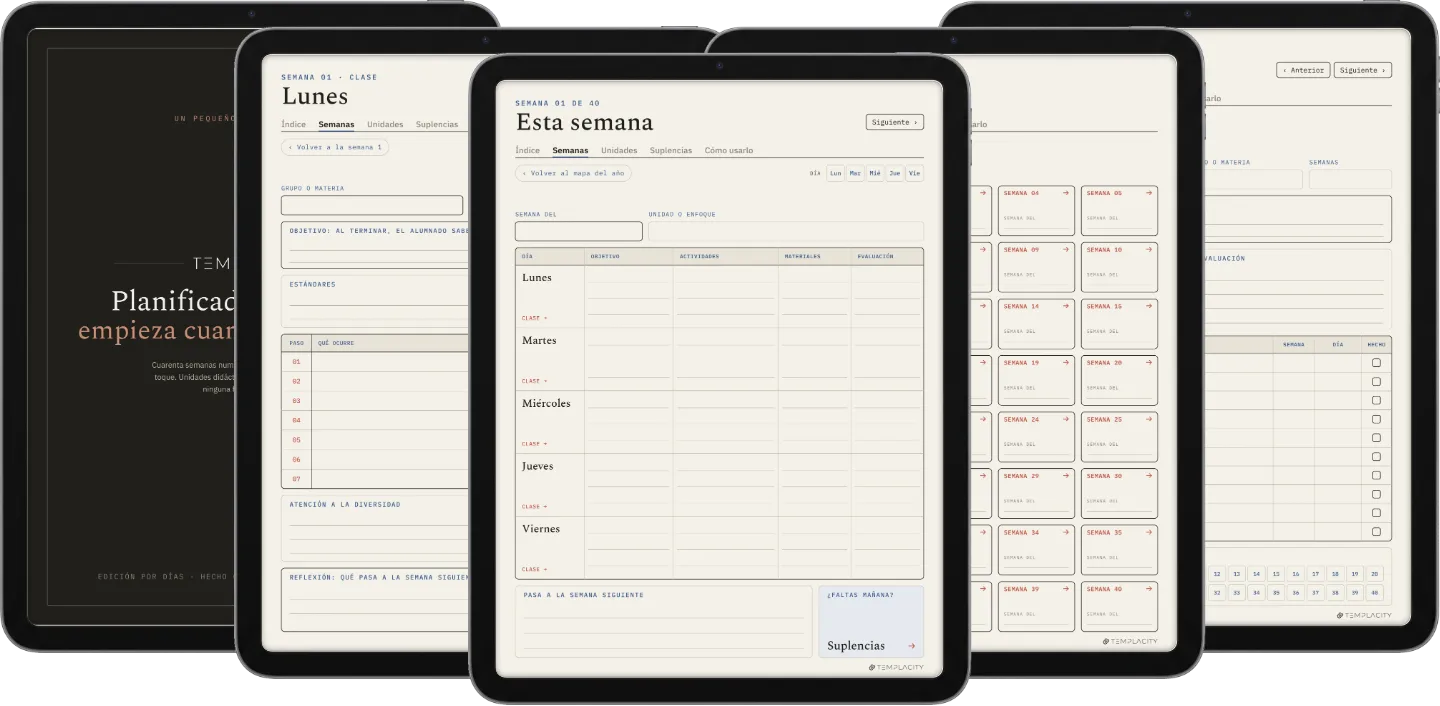This screenshot has width=1440, height=706.
Task: Open the Semana 34 week card
Action: click(x=1036, y=550)
